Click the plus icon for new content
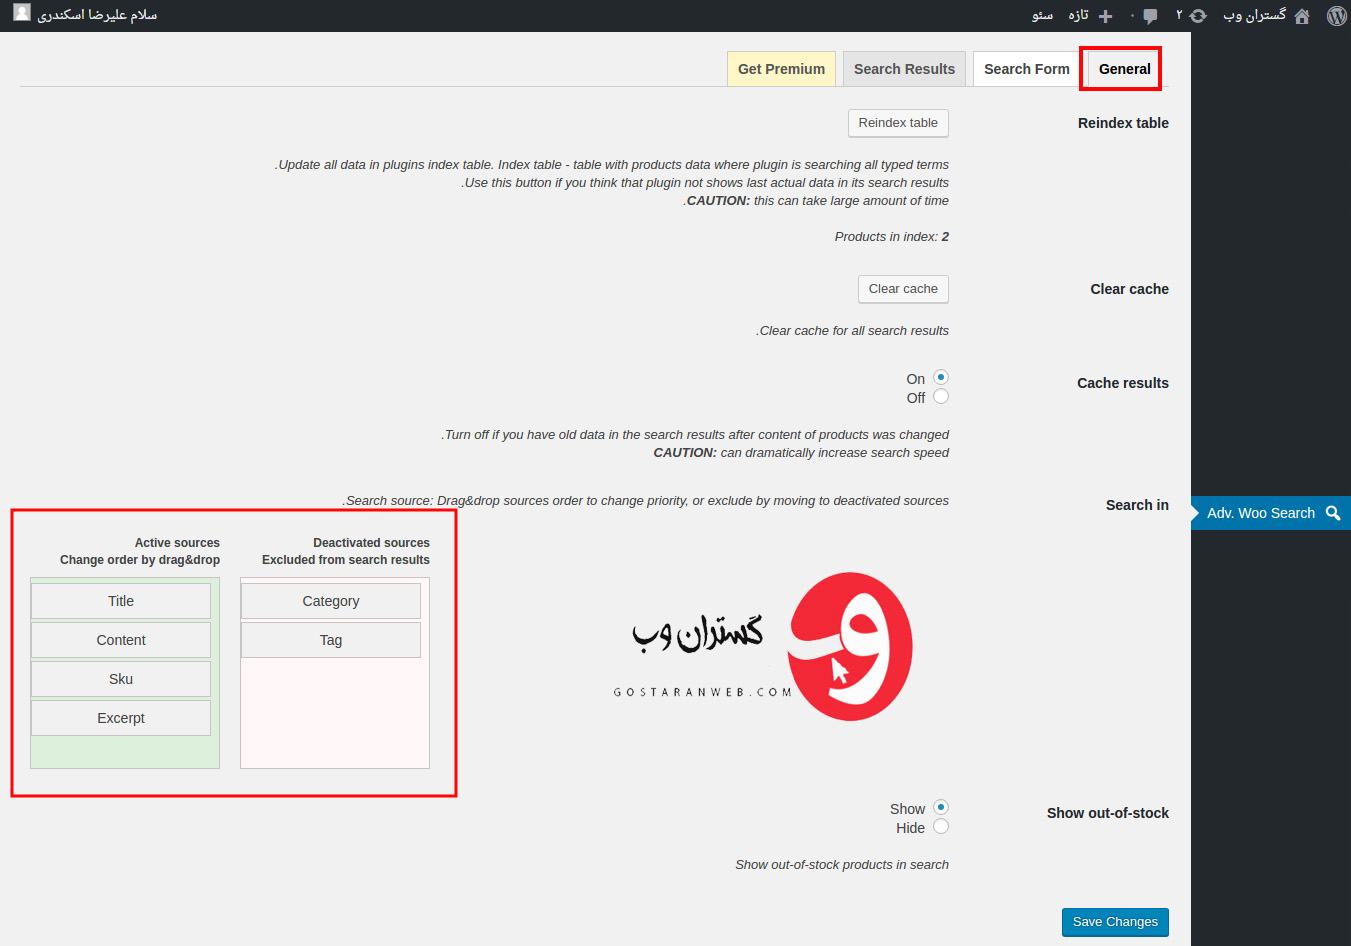Image resolution: width=1351 pixels, height=946 pixels. (x=1105, y=16)
